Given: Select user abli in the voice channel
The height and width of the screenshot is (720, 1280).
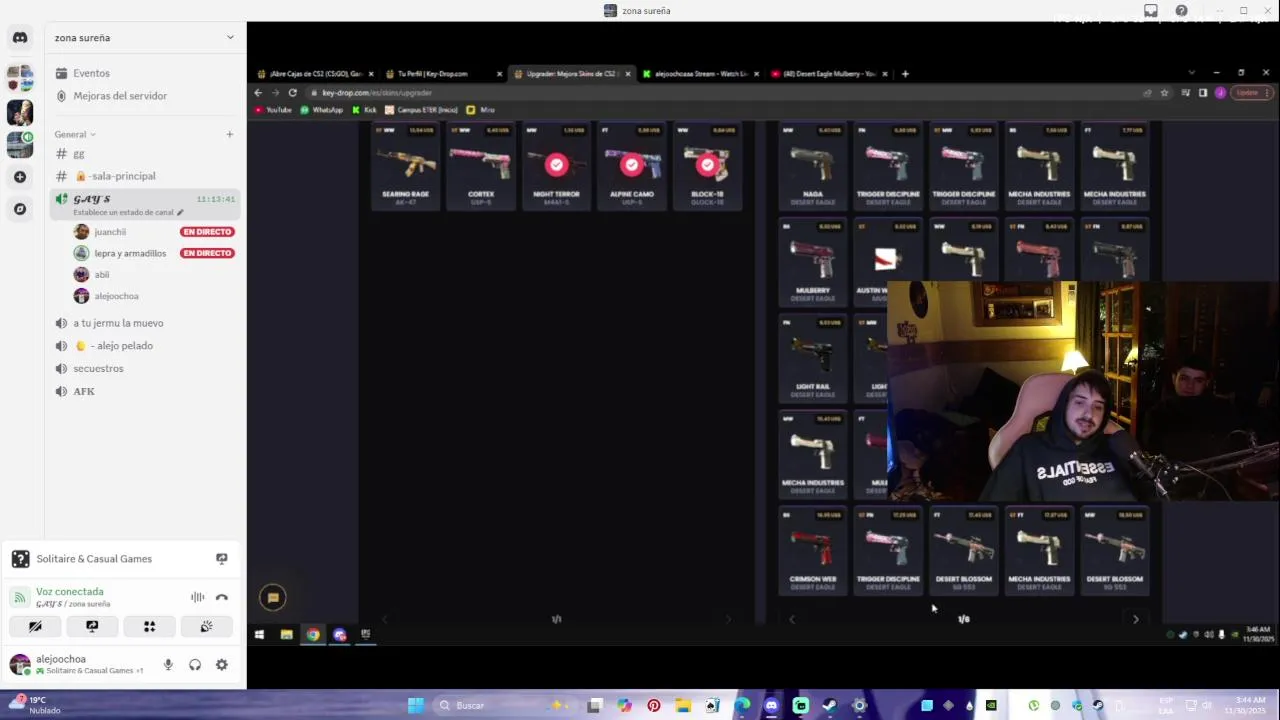Looking at the screenshot, I should point(102,275).
